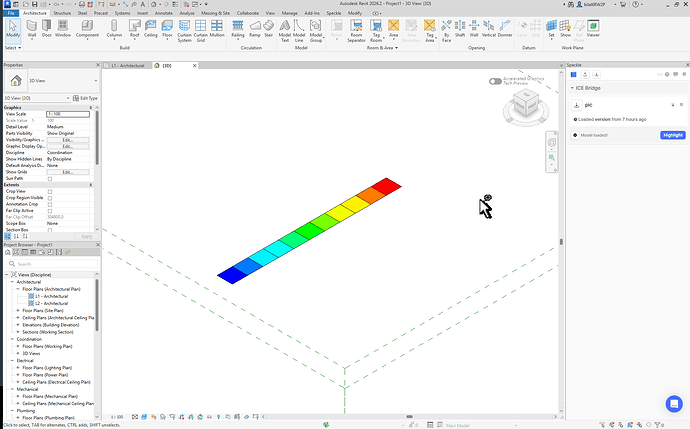Select the Railing tool
The width and height of the screenshot is (690, 429).
pyautogui.click(x=238, y=29)
